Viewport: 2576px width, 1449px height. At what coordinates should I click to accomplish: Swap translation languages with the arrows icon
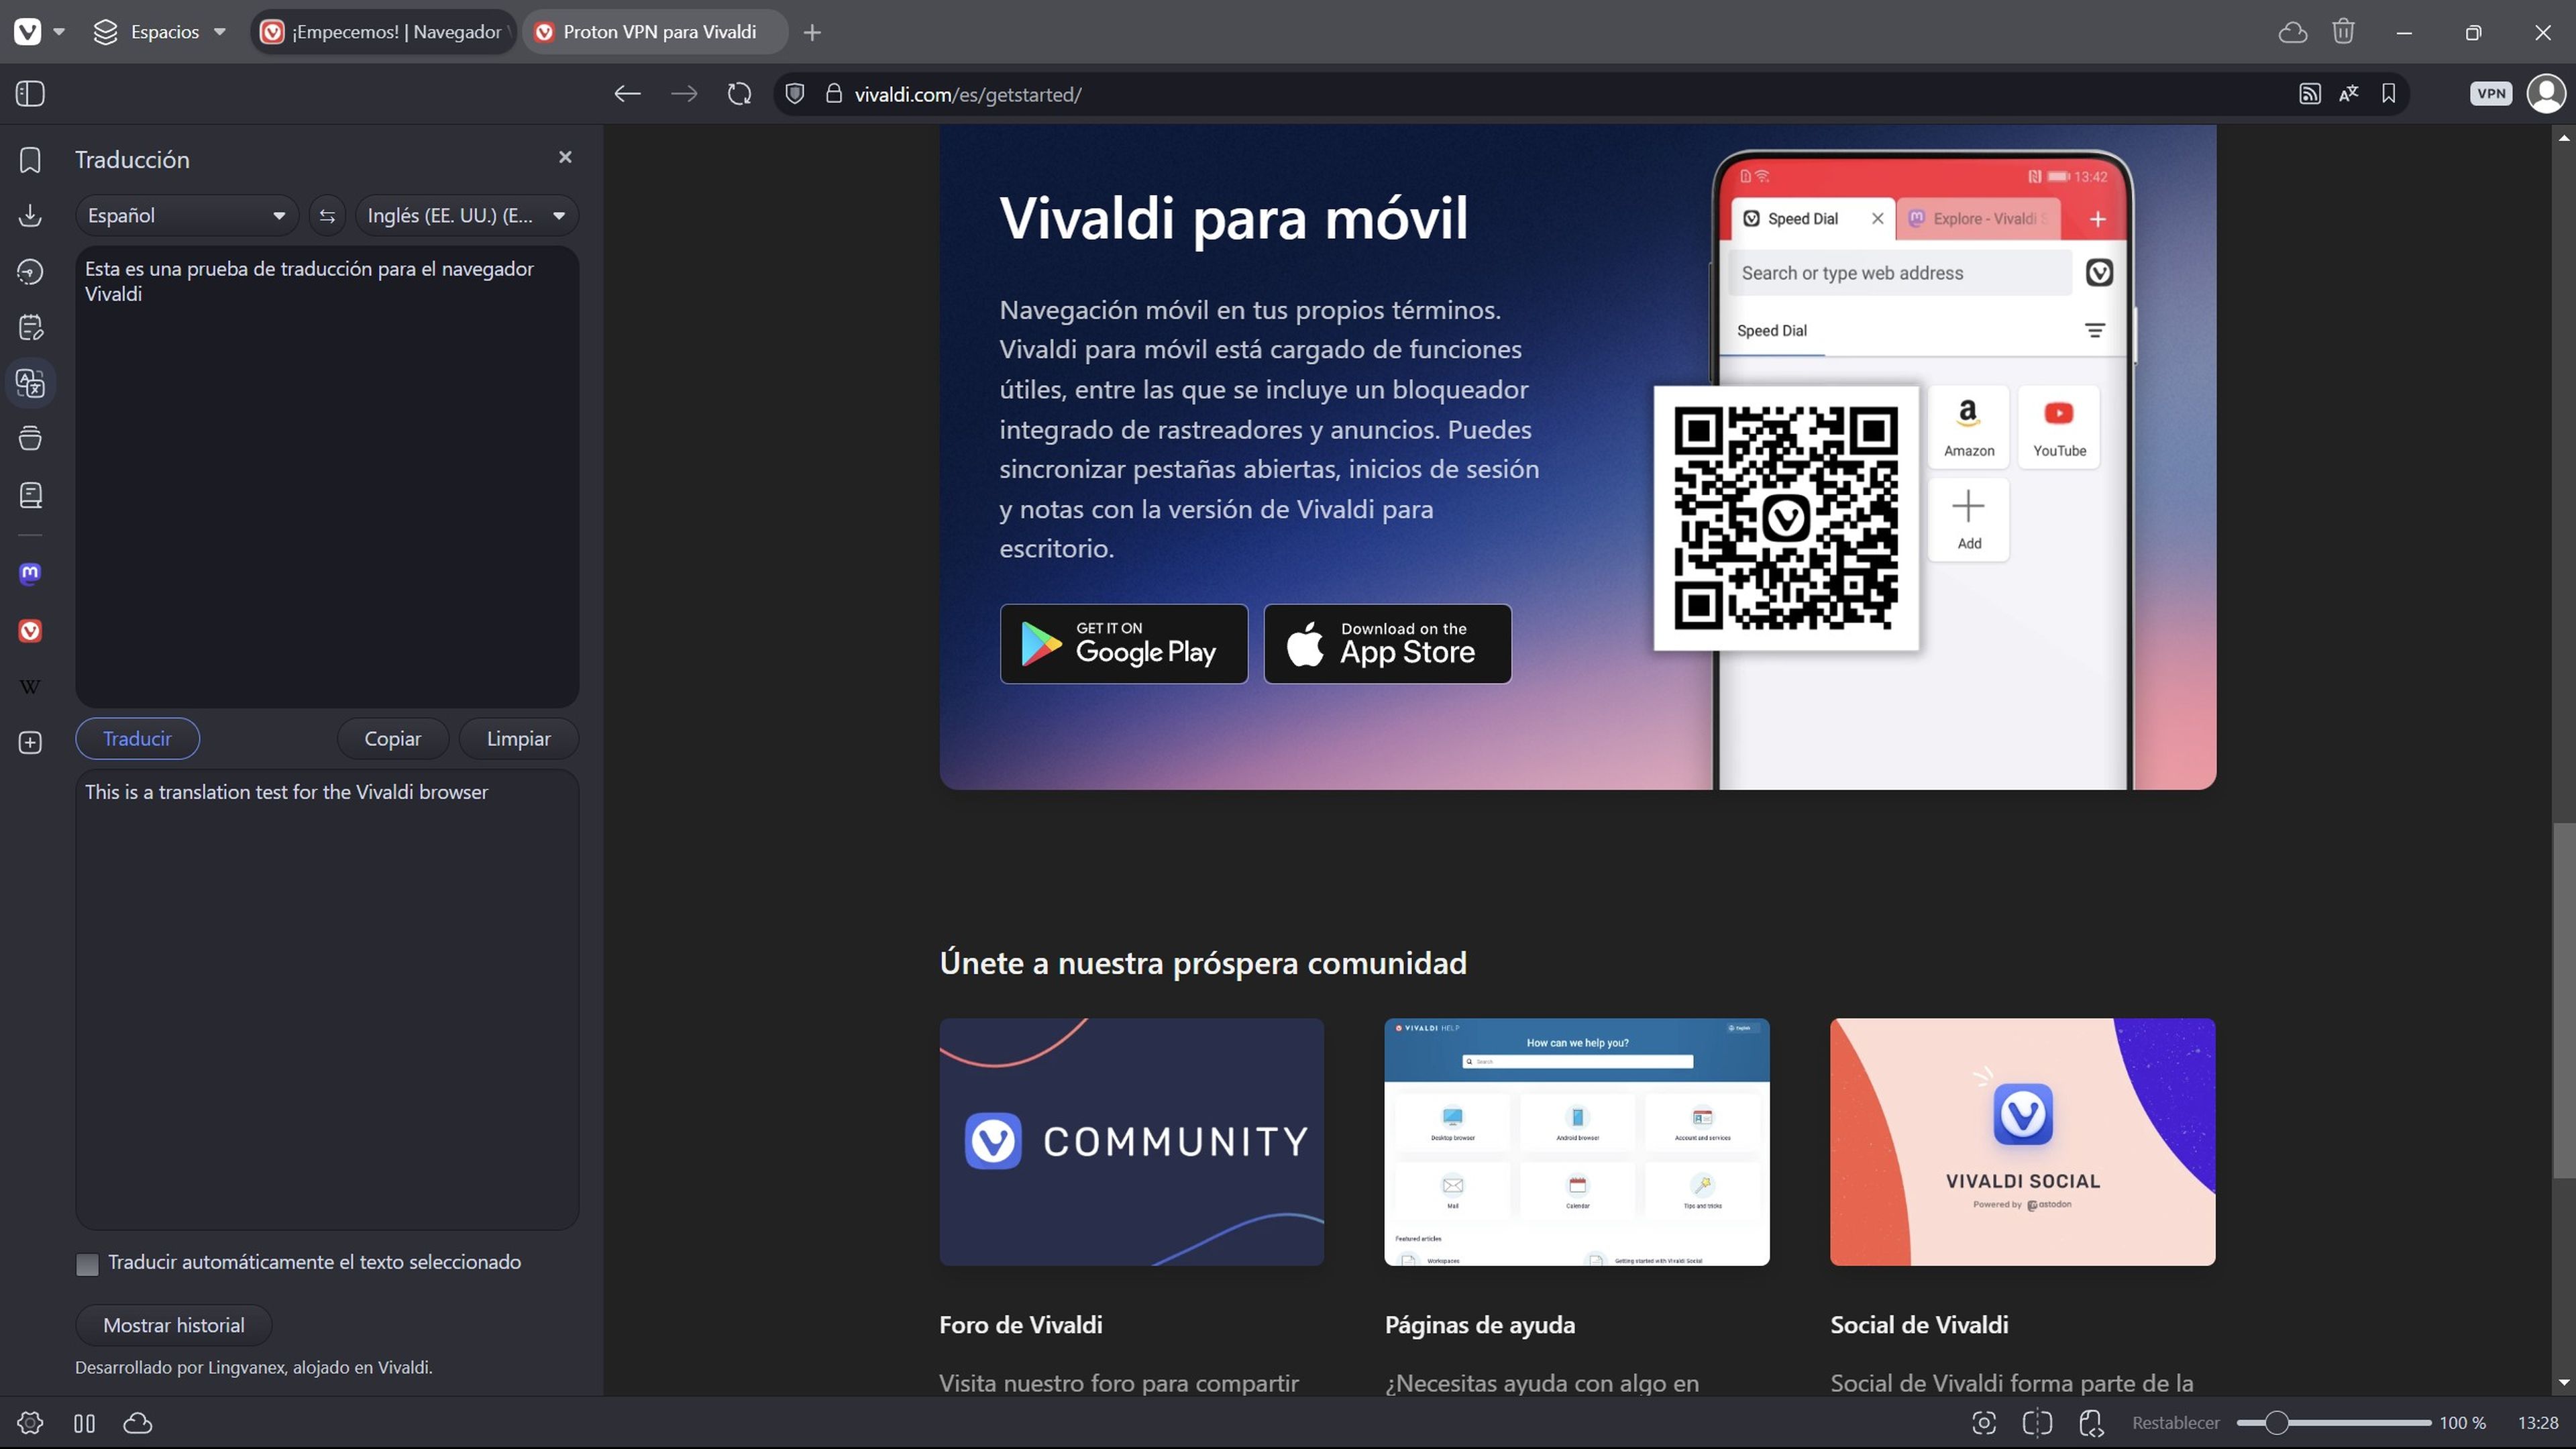pos(327,215)
